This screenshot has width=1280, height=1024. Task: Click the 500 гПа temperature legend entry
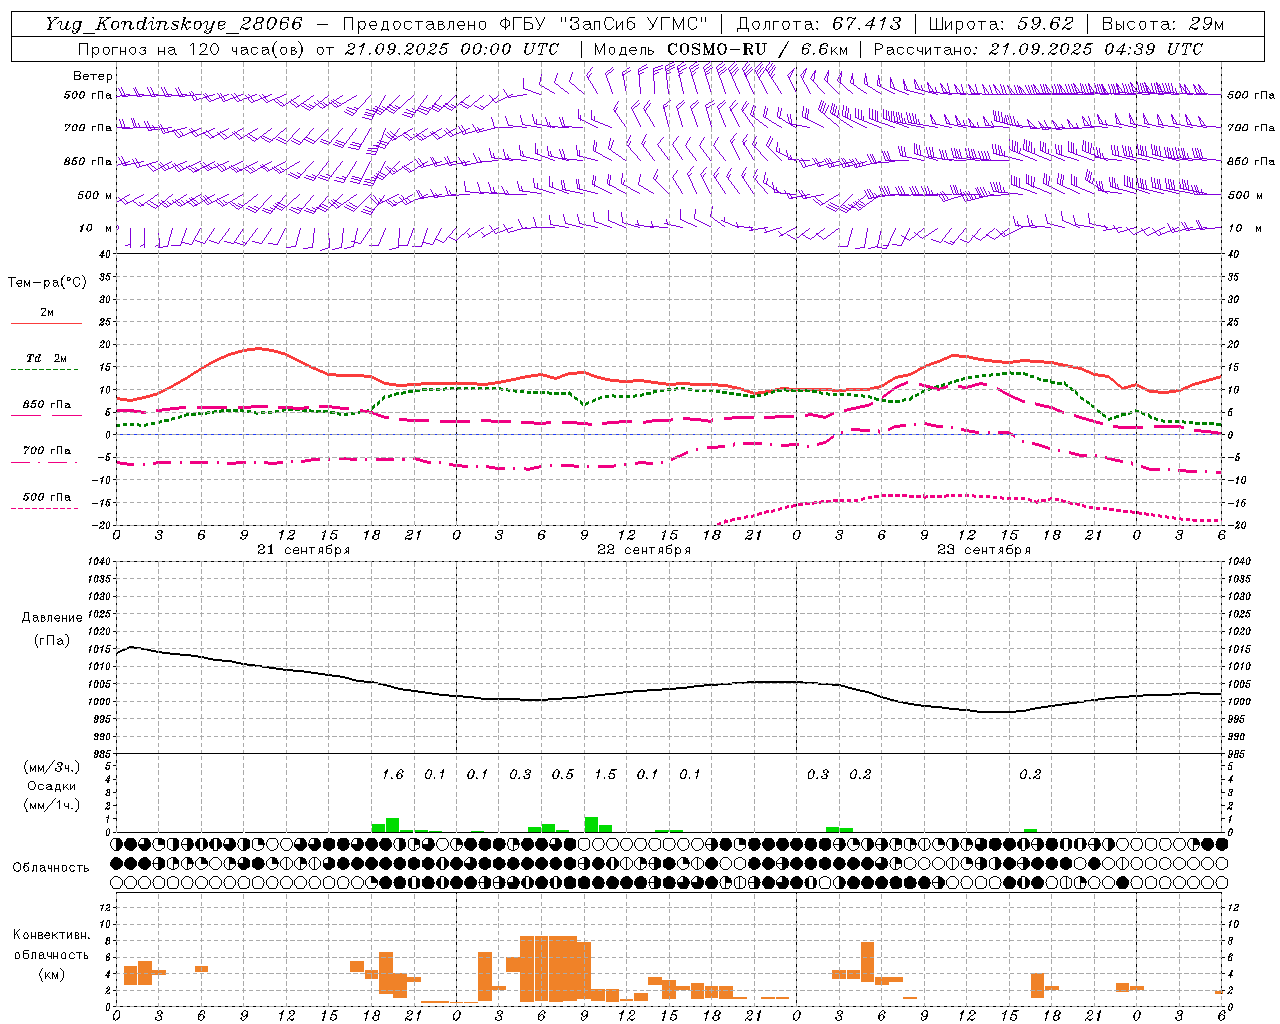point(47,497)
